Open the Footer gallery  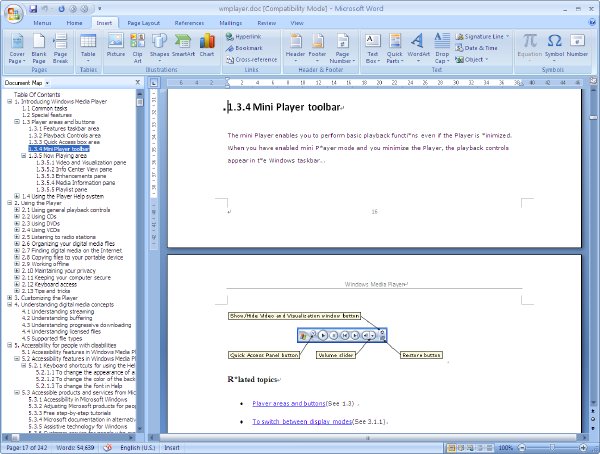(x=317, y=49)
